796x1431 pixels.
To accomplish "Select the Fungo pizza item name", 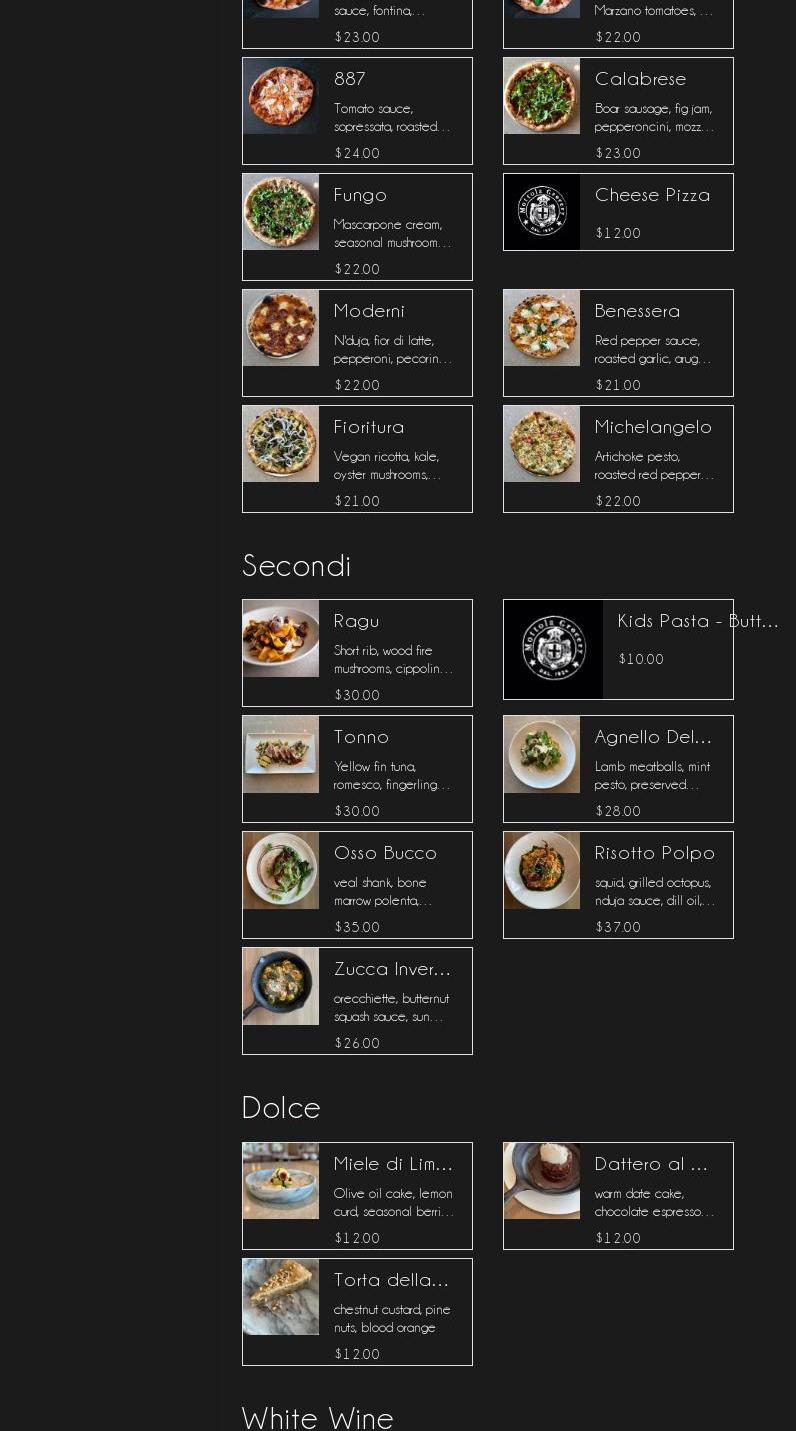I will pos(360,195).
